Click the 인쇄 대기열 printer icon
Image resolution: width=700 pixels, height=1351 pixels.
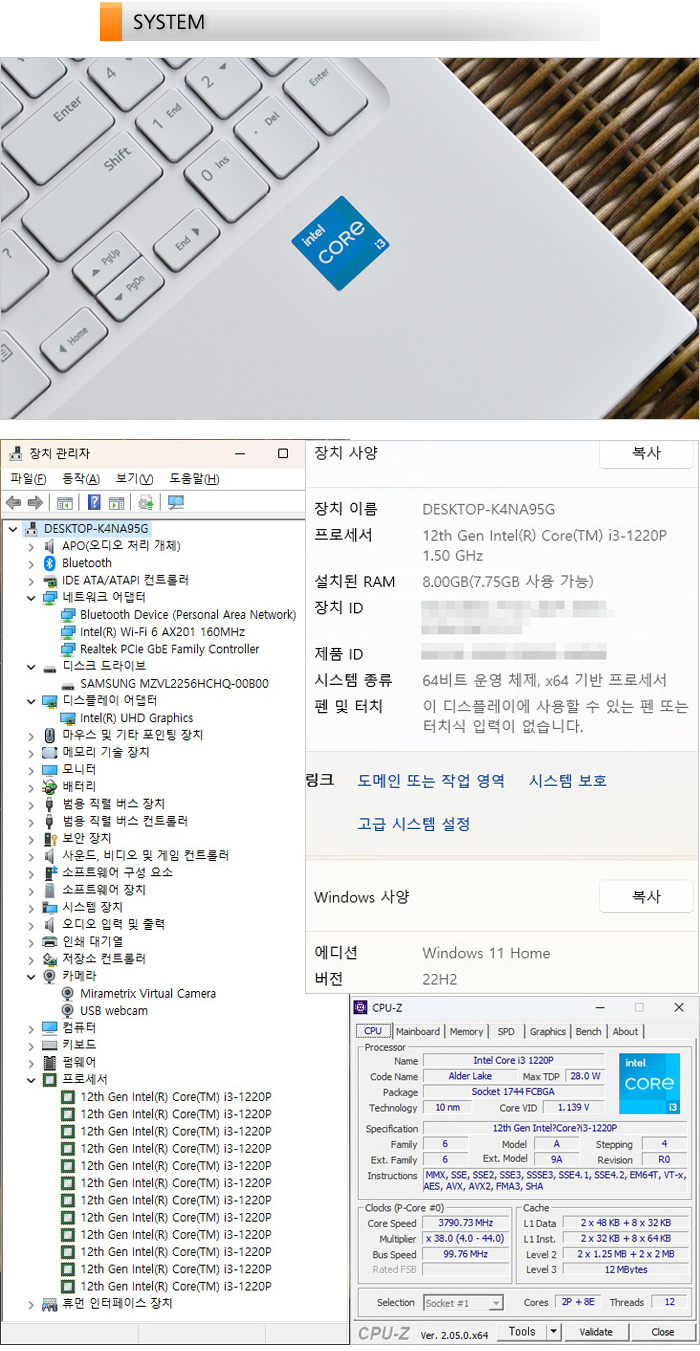pyautogui.click(x=50, y=942)
